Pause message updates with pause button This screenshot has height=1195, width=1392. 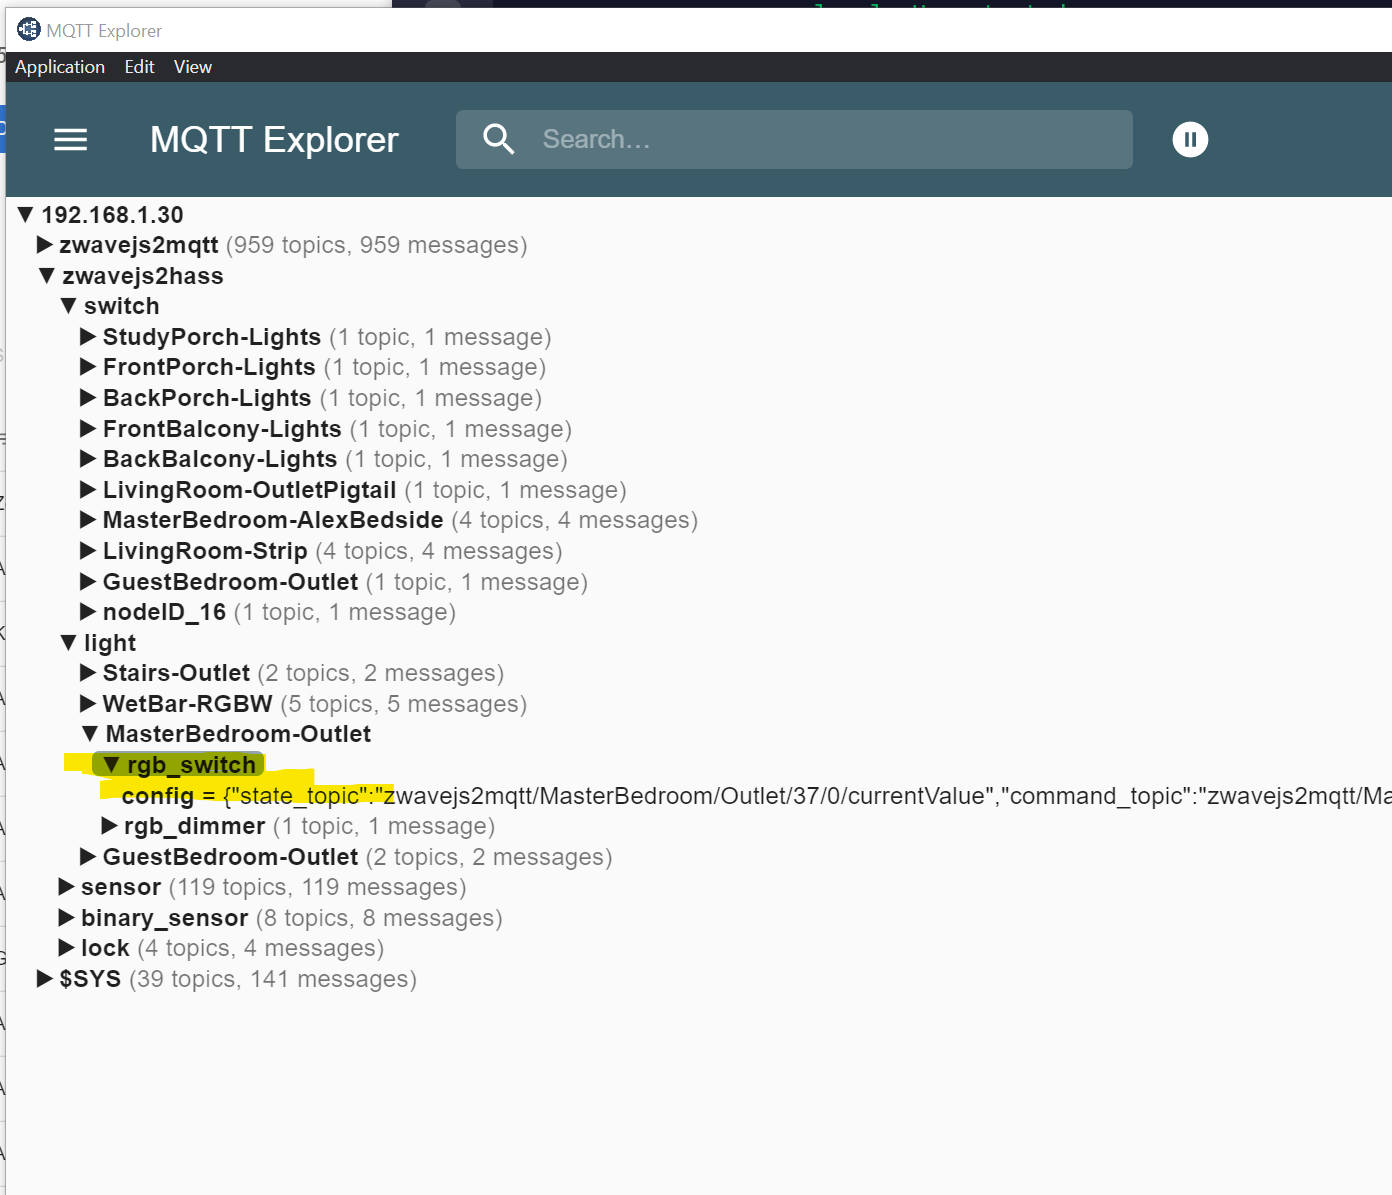tap(1190, 140)
